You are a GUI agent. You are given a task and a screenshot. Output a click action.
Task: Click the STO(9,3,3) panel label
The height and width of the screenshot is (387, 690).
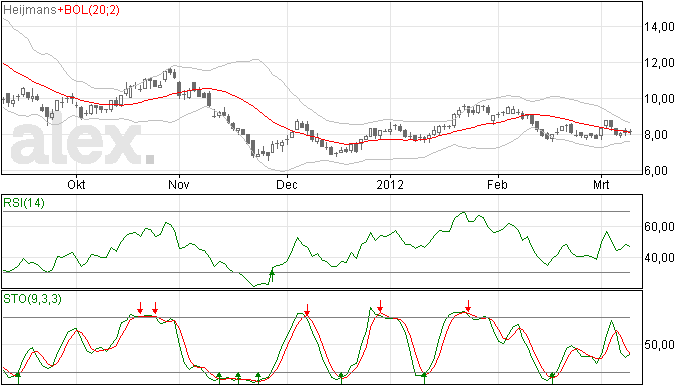(x=32, y=299)
